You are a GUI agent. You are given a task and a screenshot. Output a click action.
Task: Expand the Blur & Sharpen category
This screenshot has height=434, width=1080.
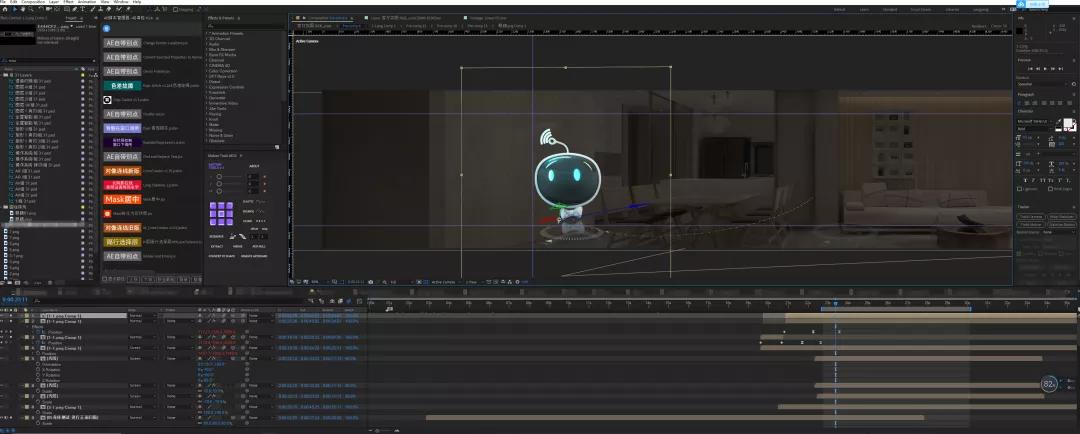coord(207,49)
